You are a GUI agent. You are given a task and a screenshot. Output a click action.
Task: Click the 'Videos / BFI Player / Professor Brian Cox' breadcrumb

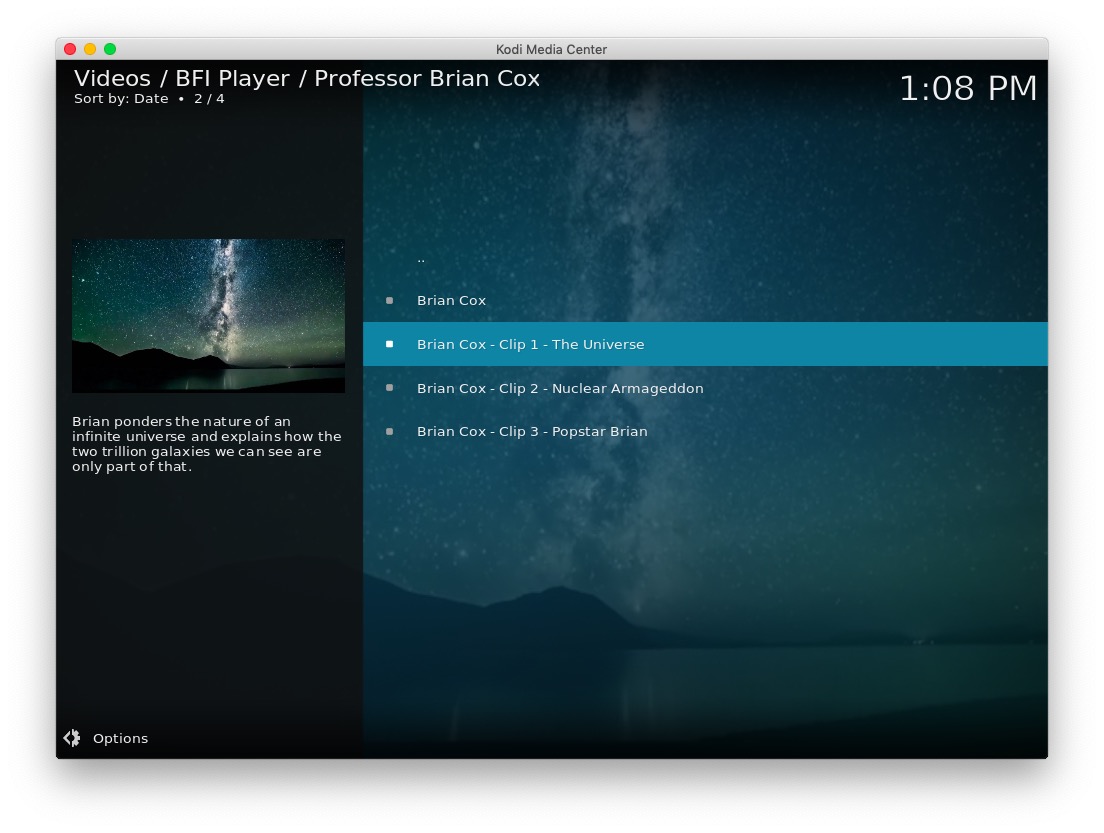307,78
